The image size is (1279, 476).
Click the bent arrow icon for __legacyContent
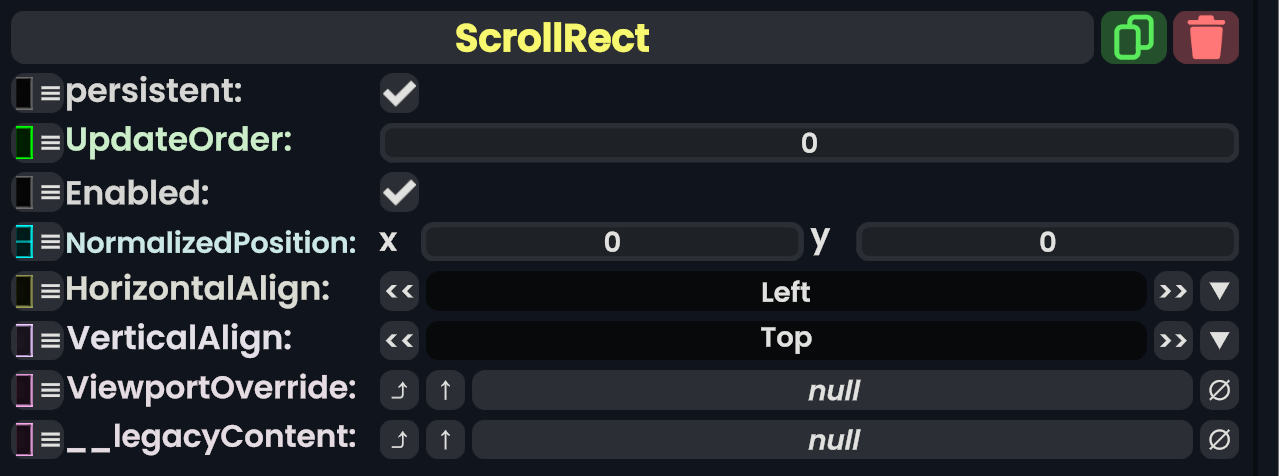click(400, 439)
